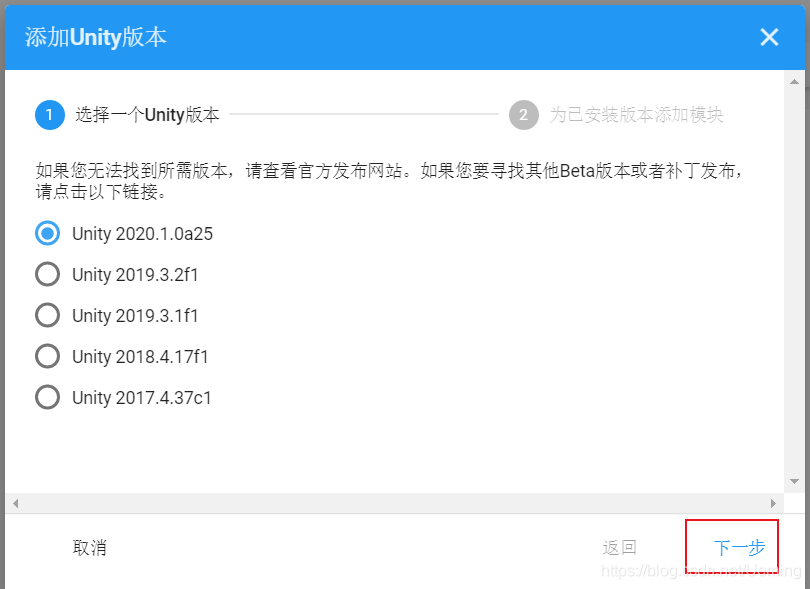
Task: Pick the Unity 2019.3.1f1 version
Action: pyautogui.click(x=48, y=315)
